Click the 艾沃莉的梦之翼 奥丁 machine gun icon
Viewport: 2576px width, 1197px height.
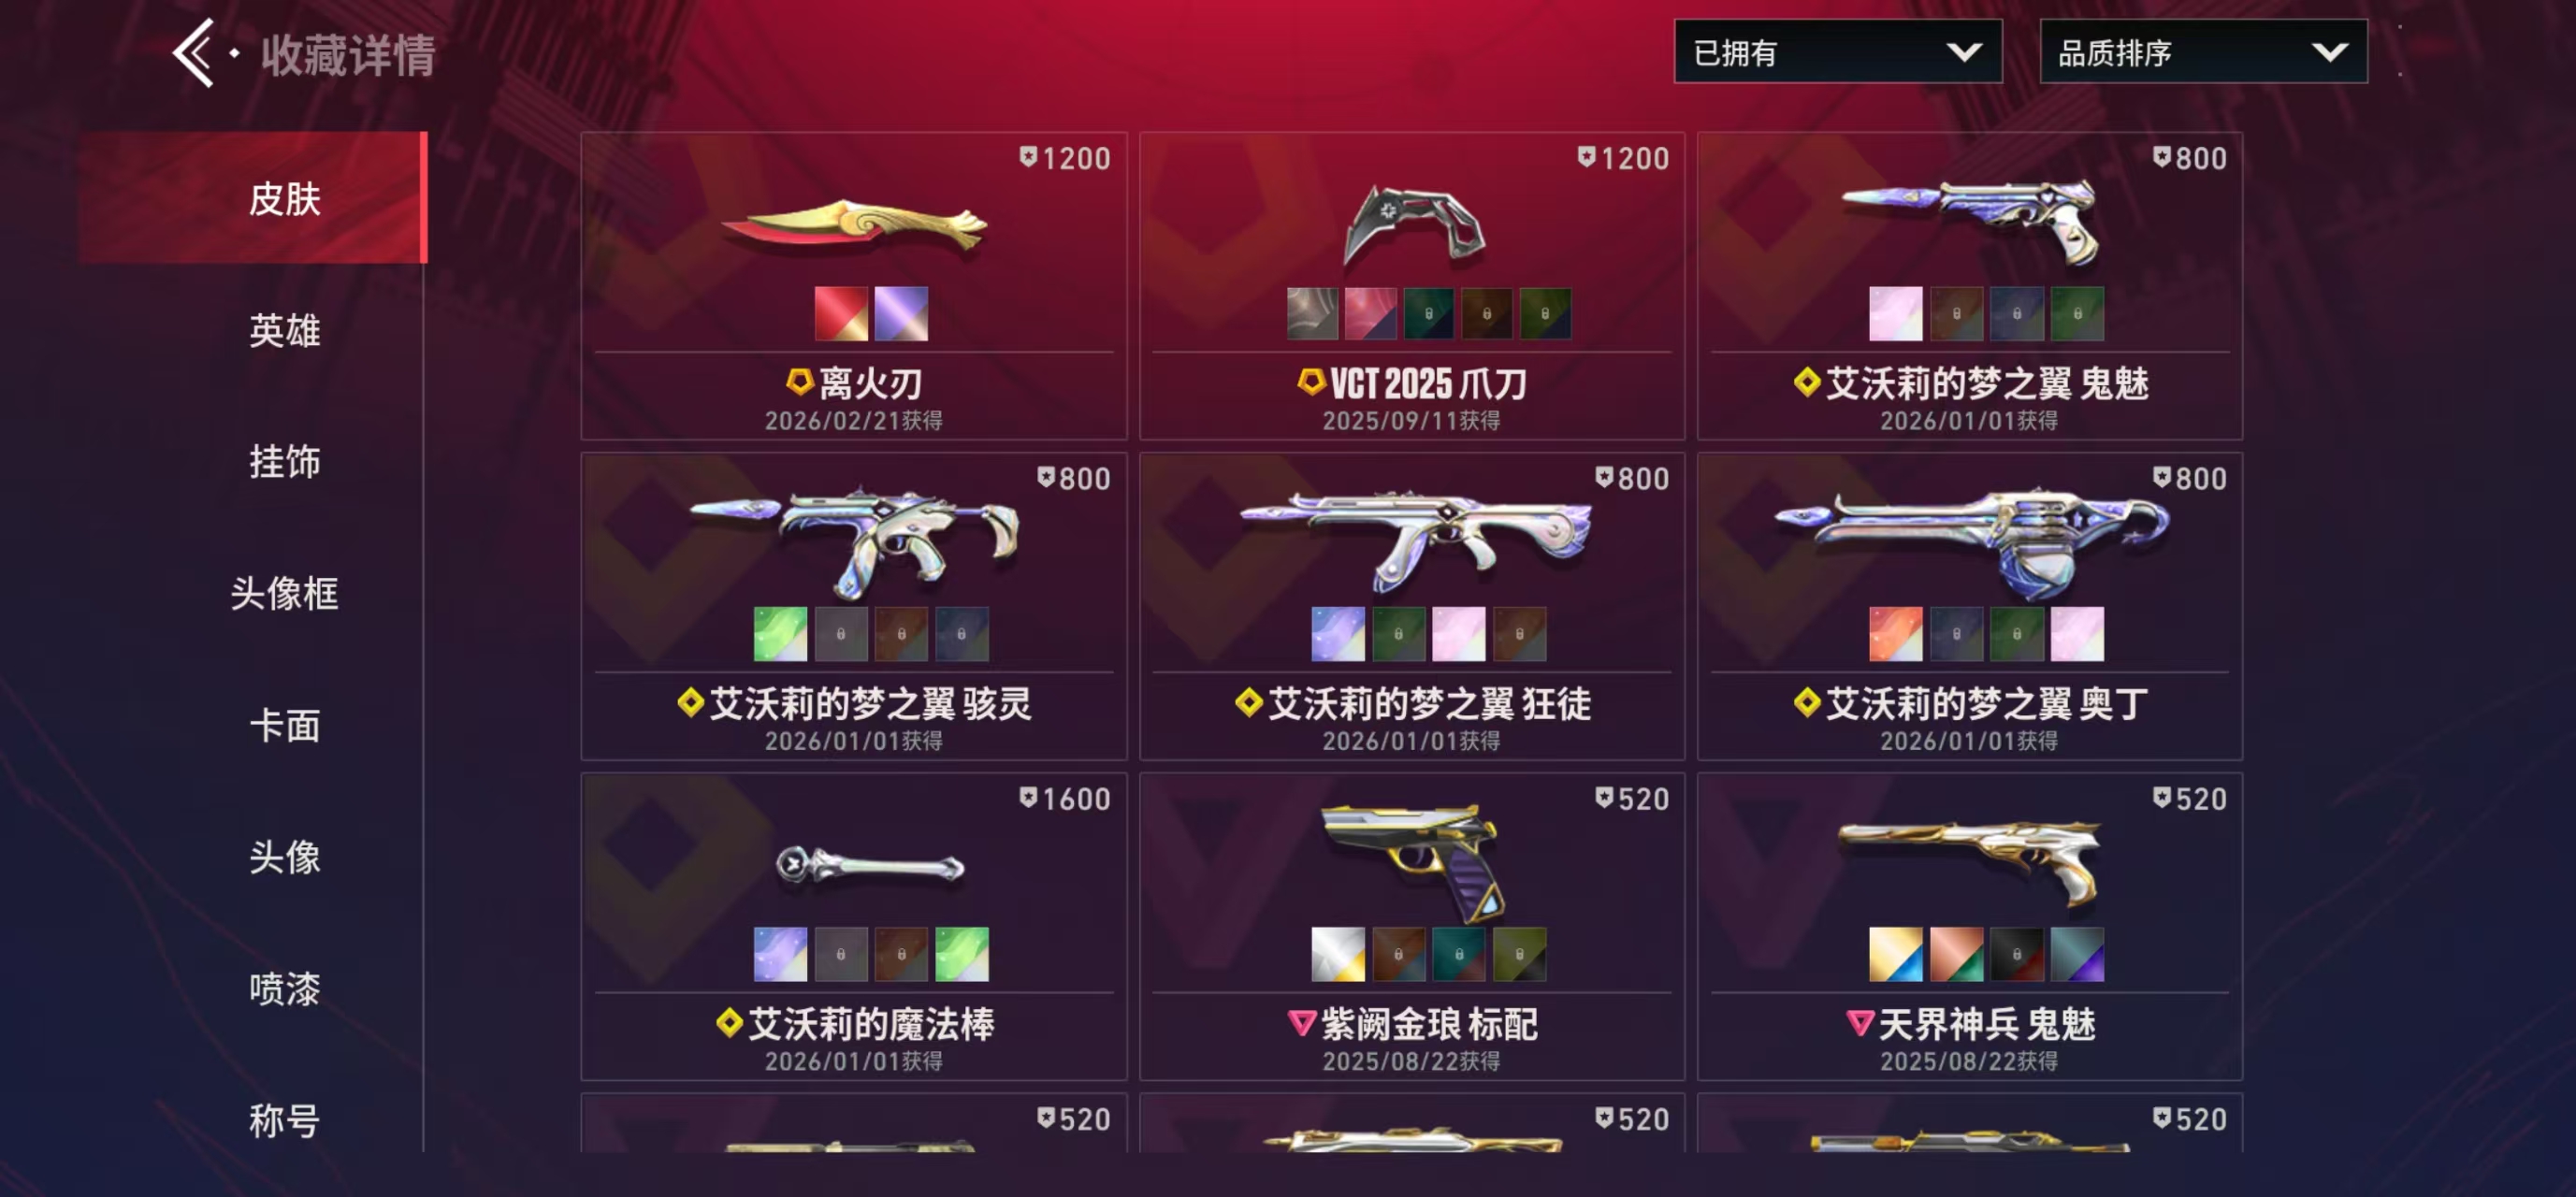click(x=1969, y=544)
